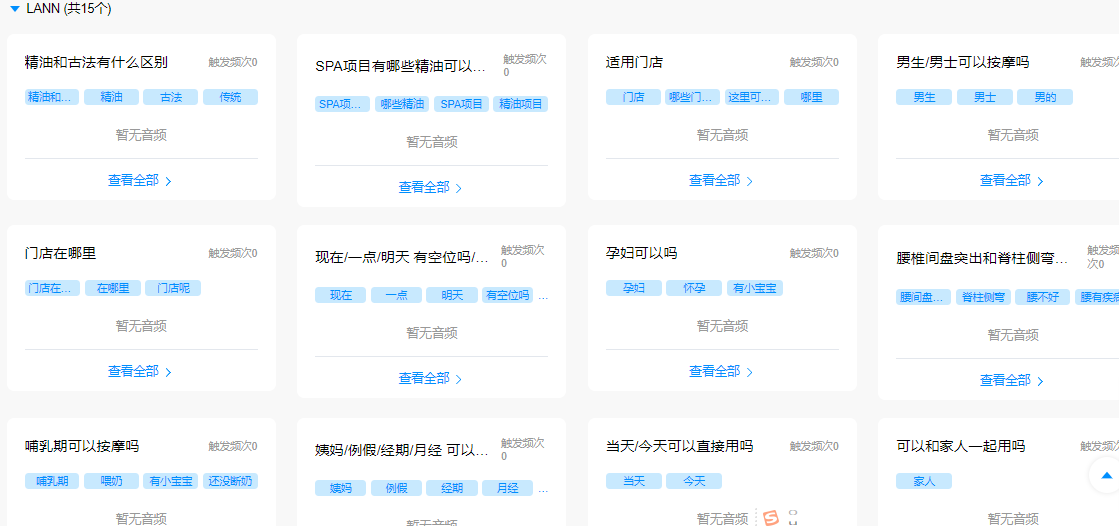Click the Sogou input method icon
The height and width of the screenshot is (526, 1119).
(770, 517)
